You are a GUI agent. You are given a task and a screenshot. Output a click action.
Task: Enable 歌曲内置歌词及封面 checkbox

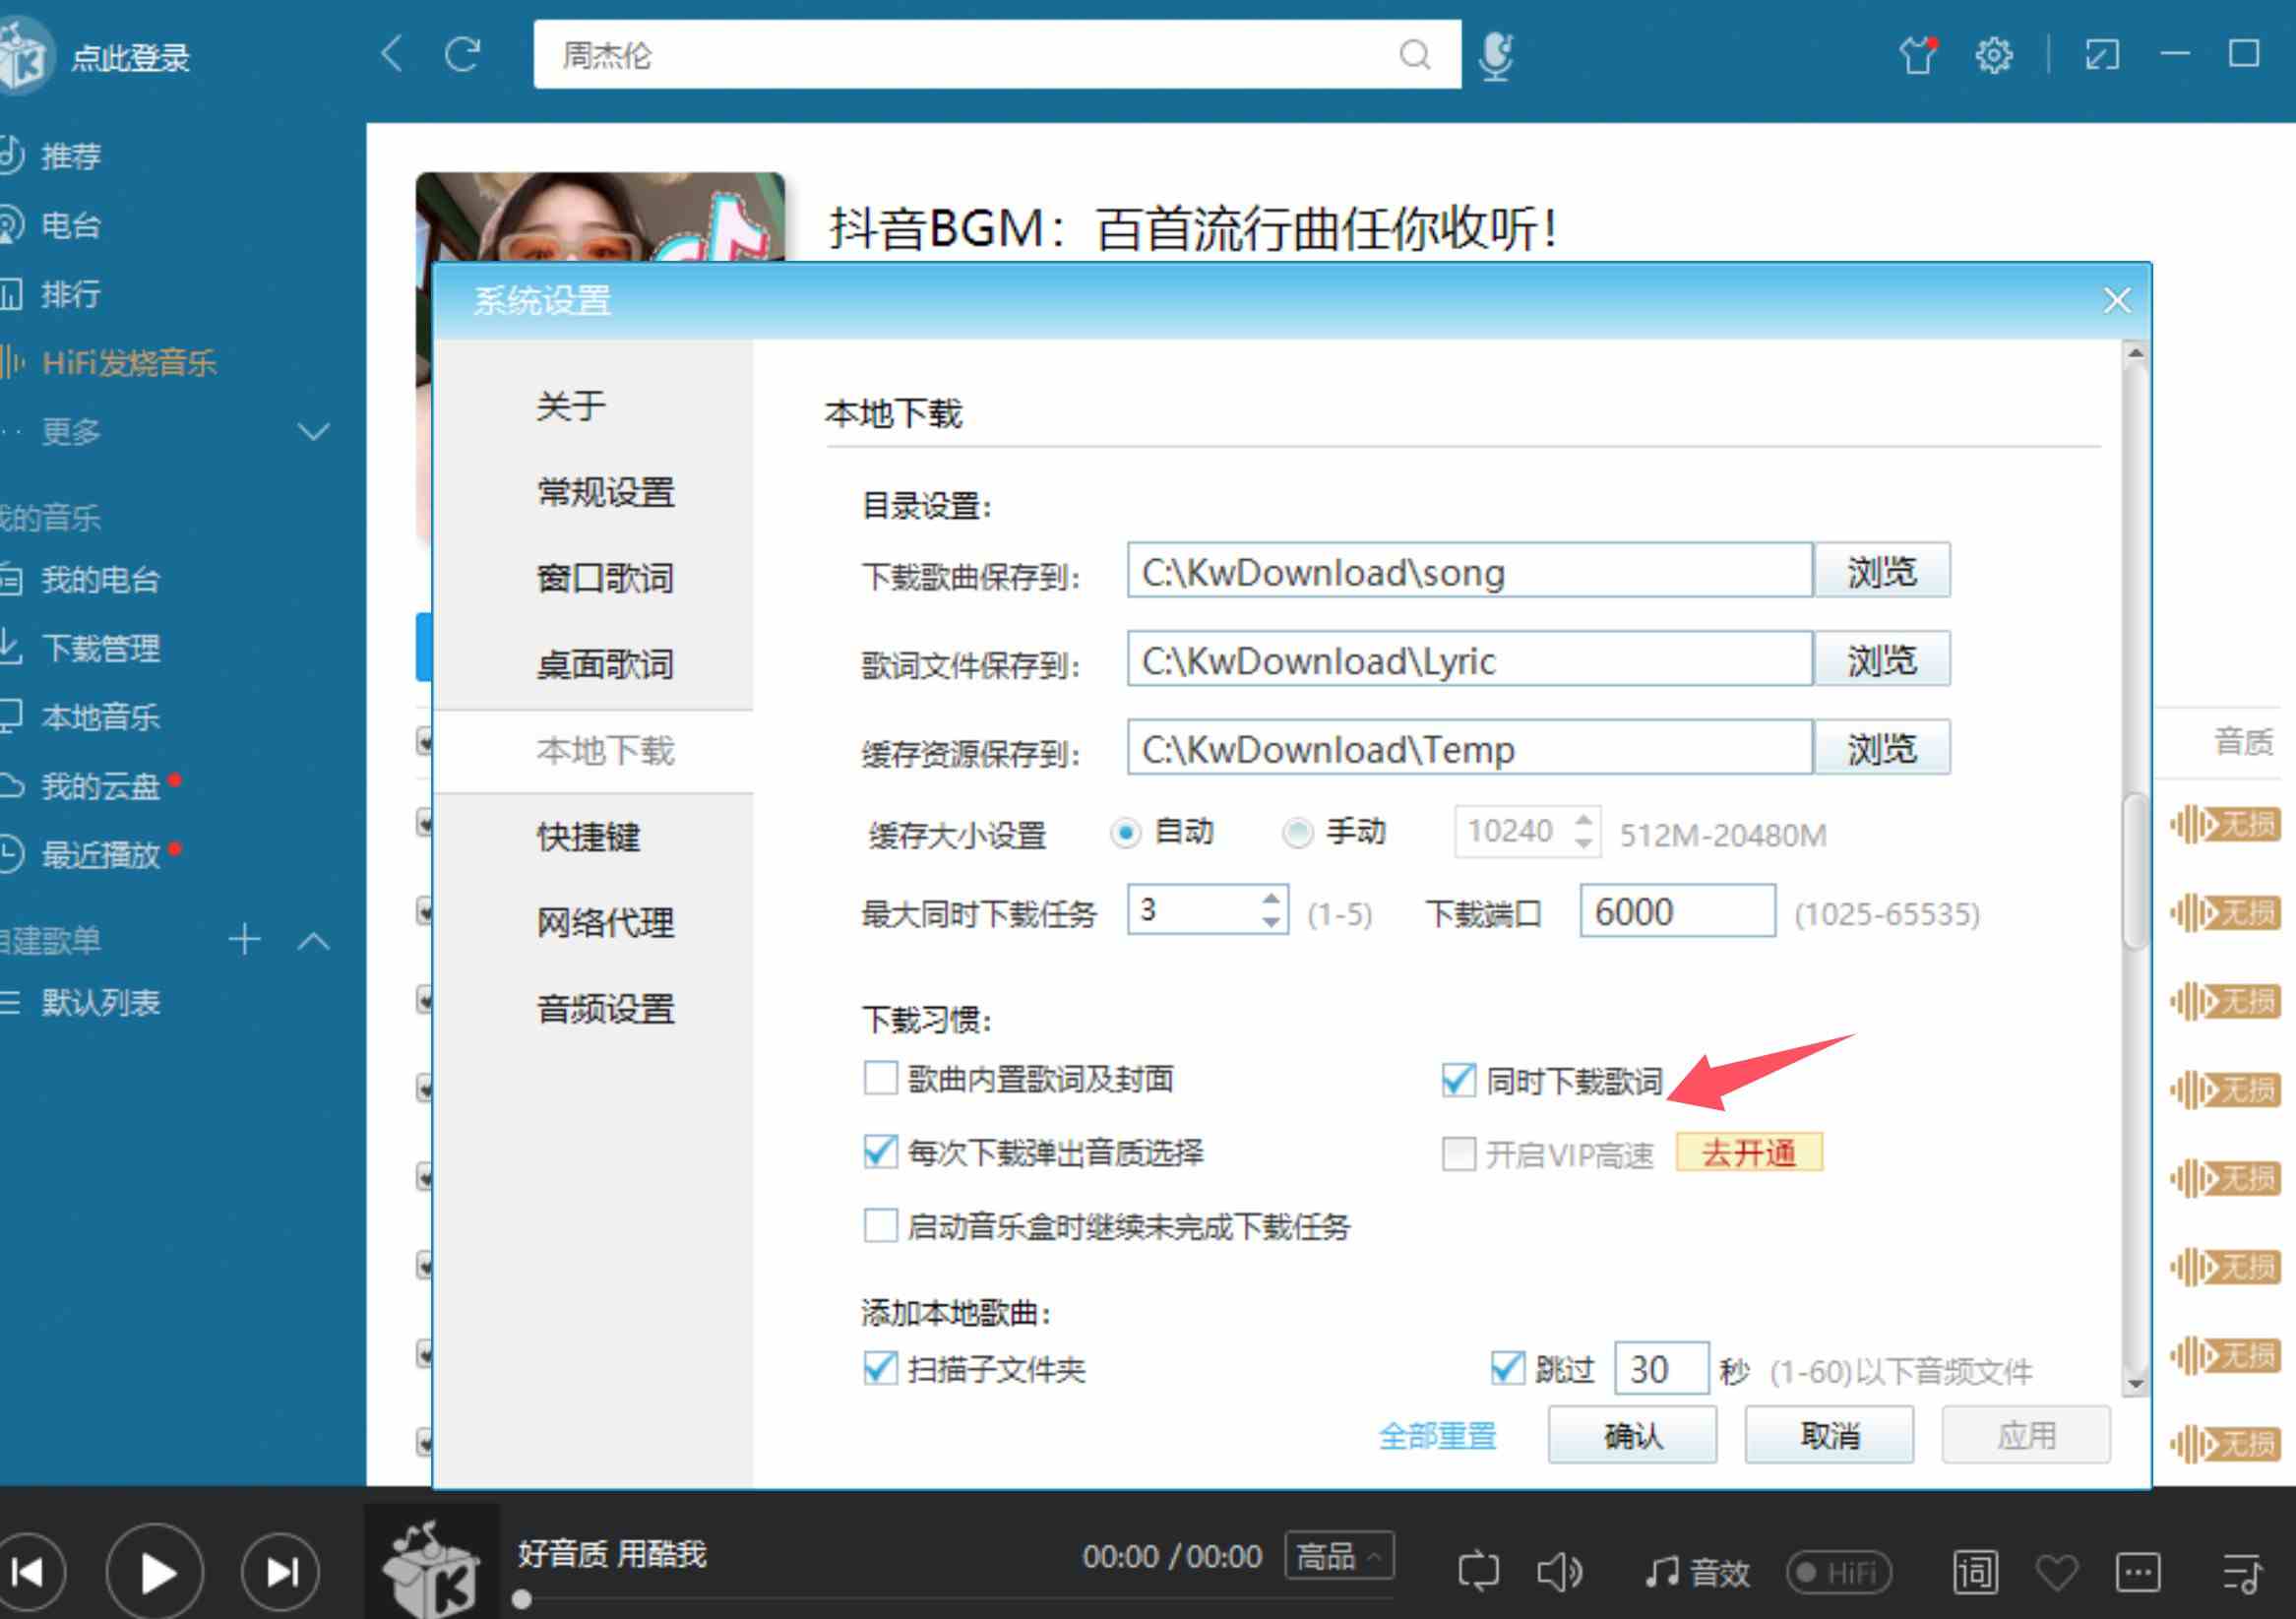(x=880, y=1078)
